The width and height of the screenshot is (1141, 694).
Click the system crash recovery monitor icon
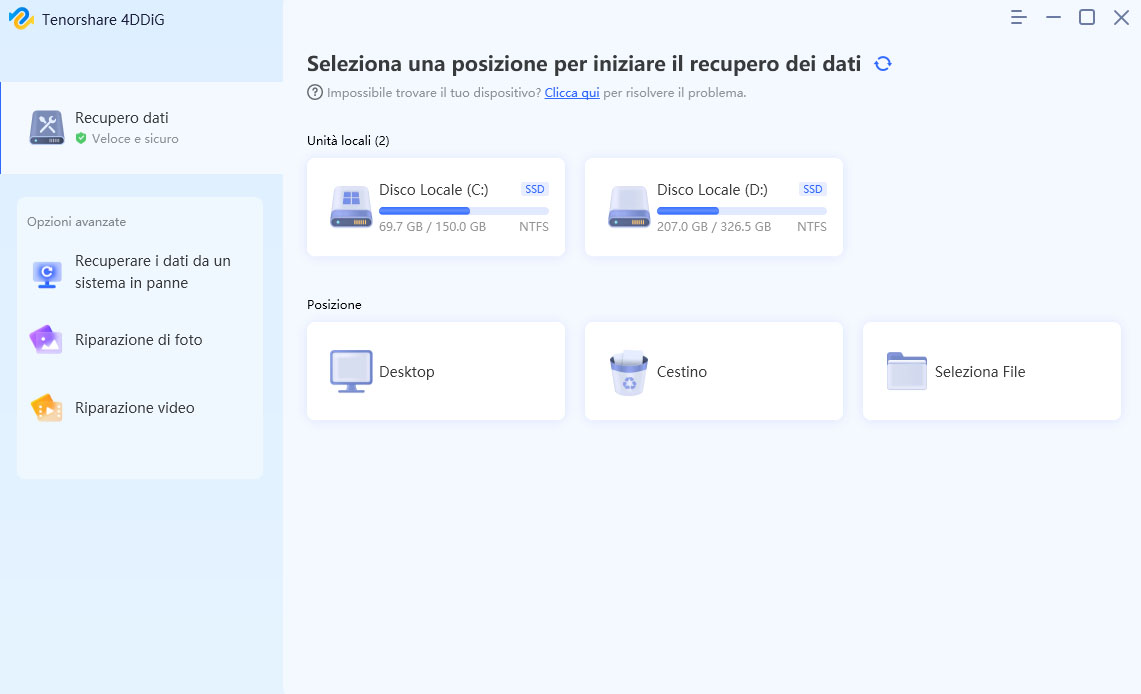pyautogui.click(x=46, y=273)
